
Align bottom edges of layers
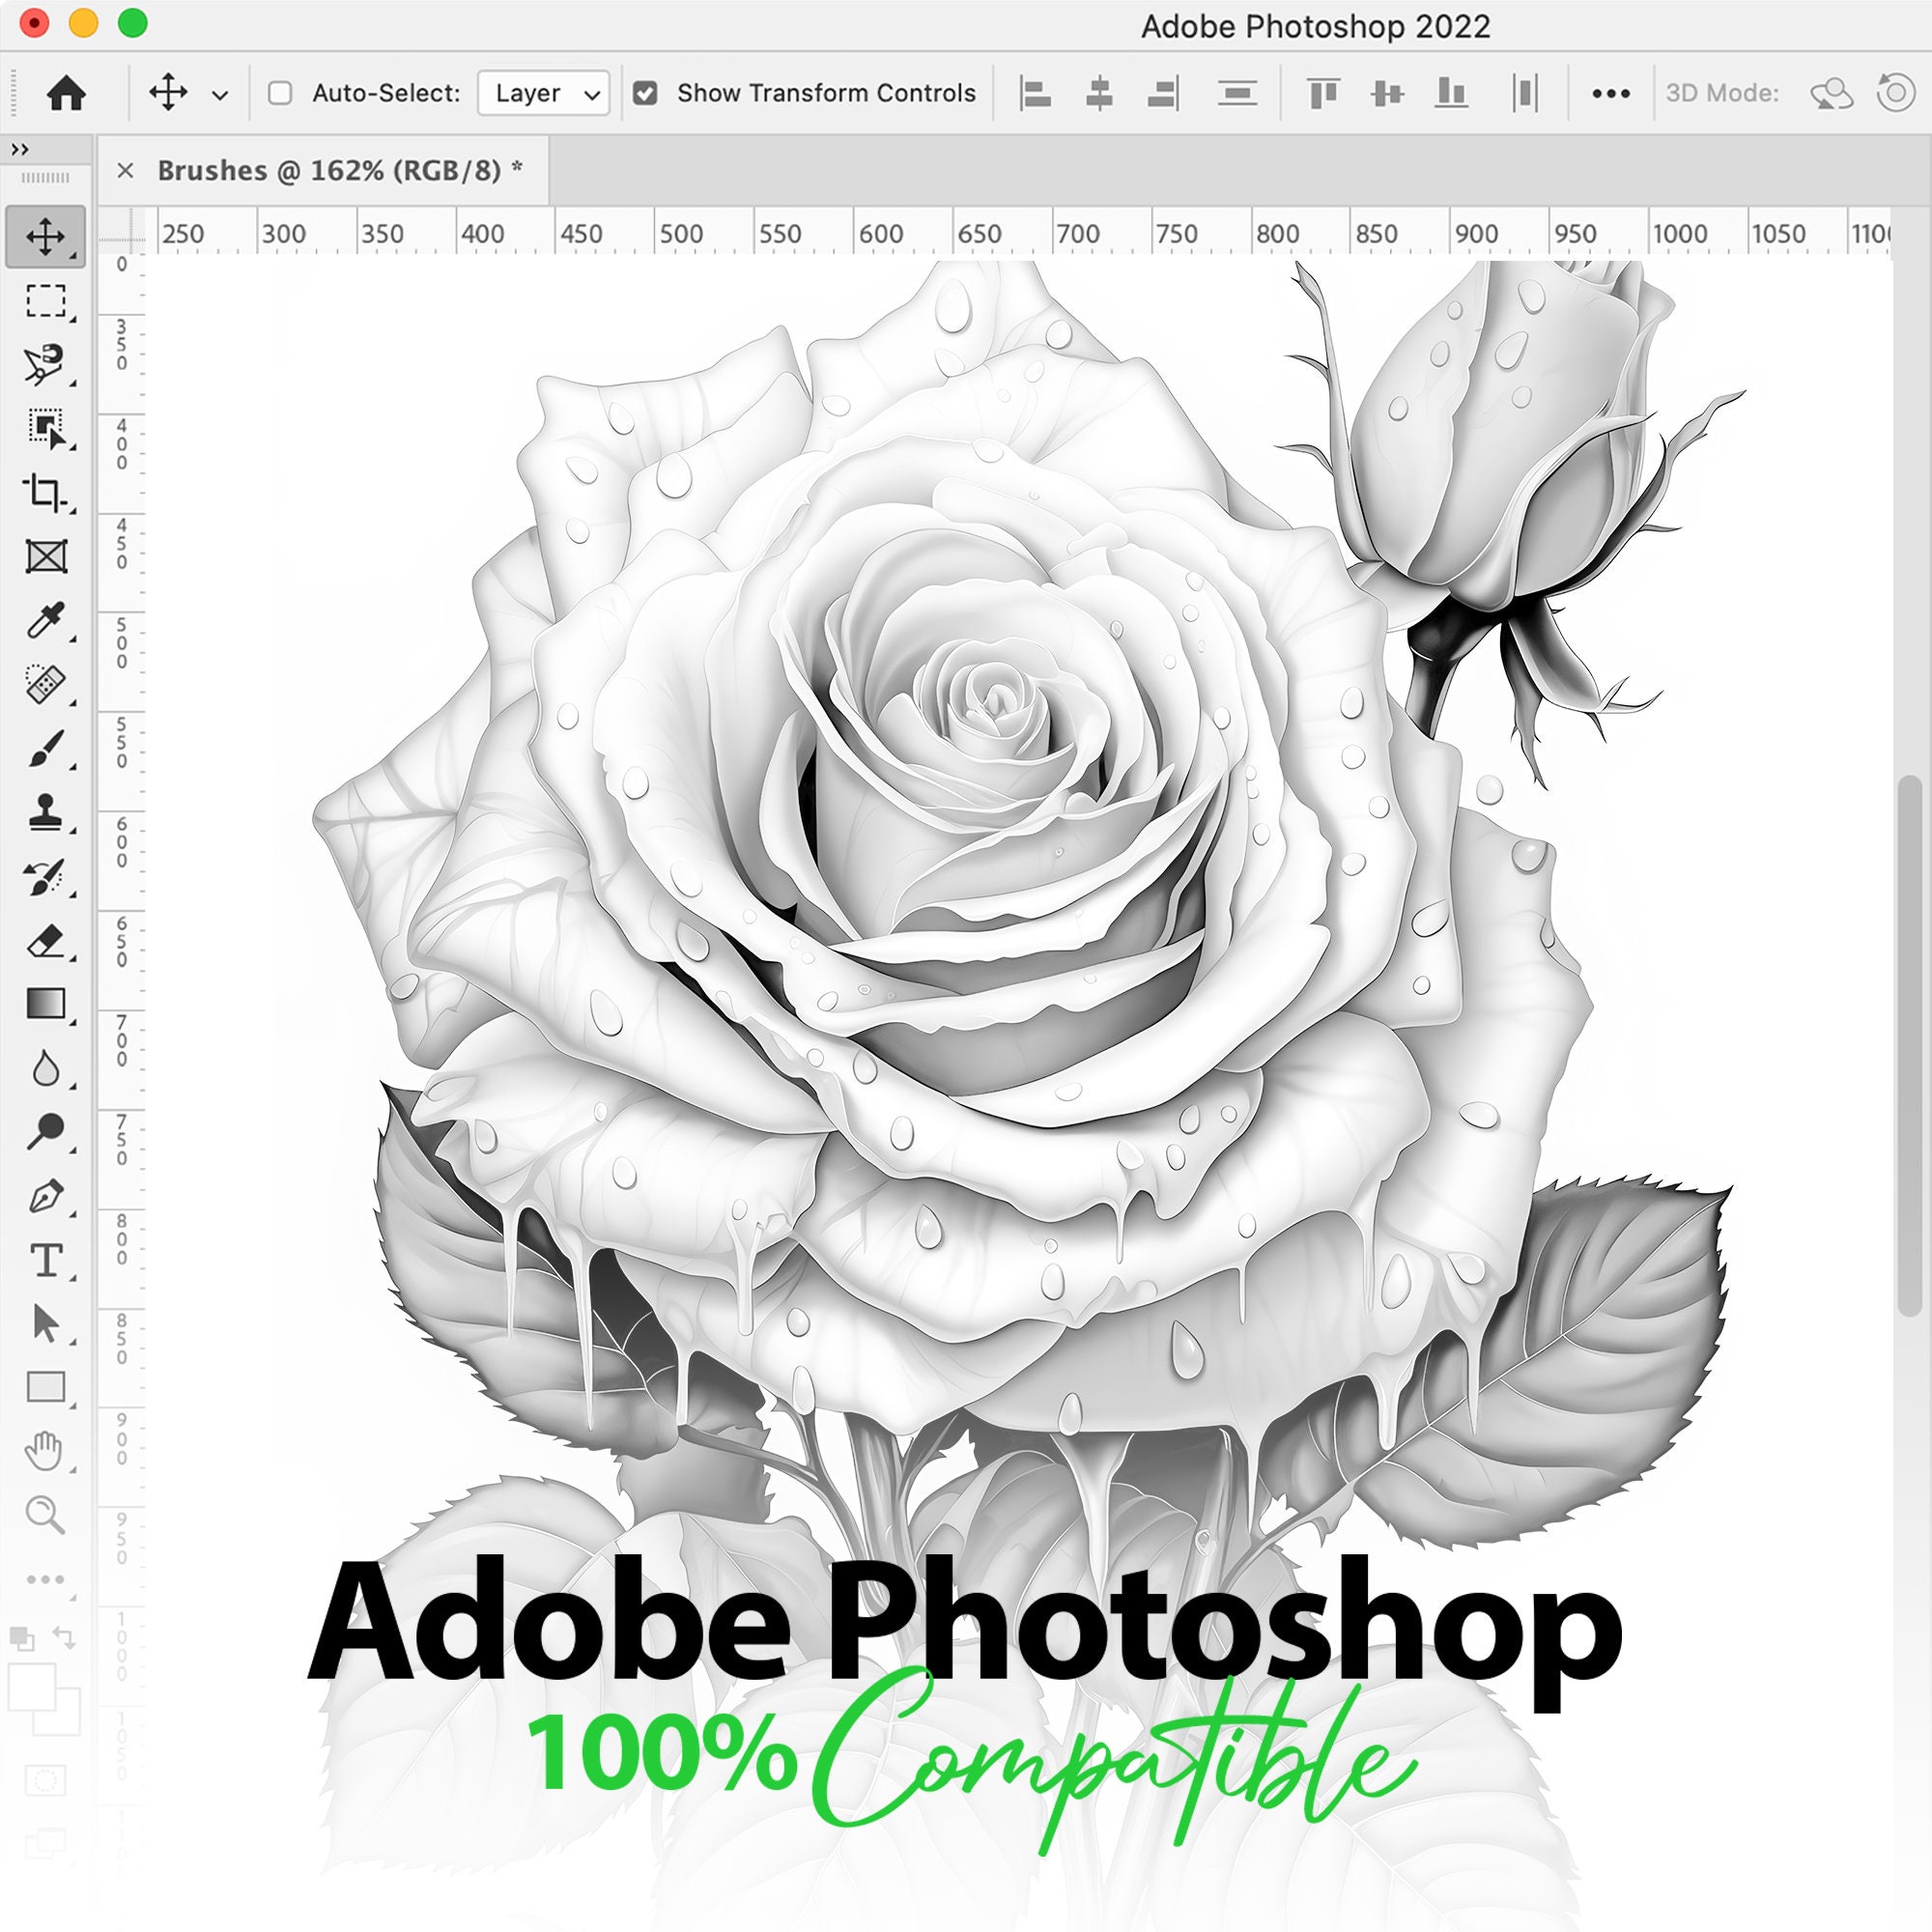(1451, 94)
